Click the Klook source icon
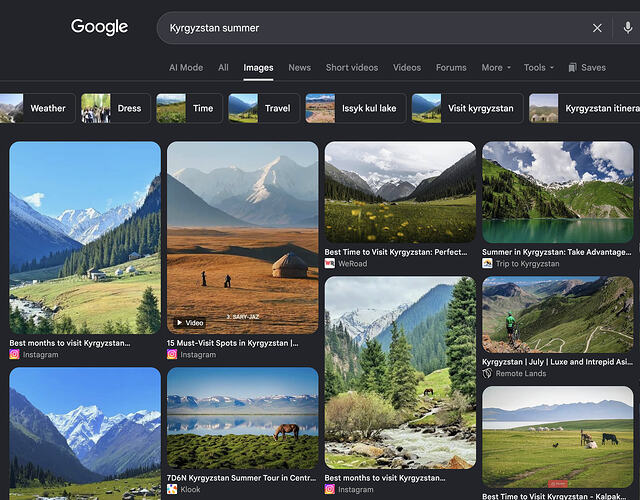The image size is (640, 500). [x=172, y=489]
